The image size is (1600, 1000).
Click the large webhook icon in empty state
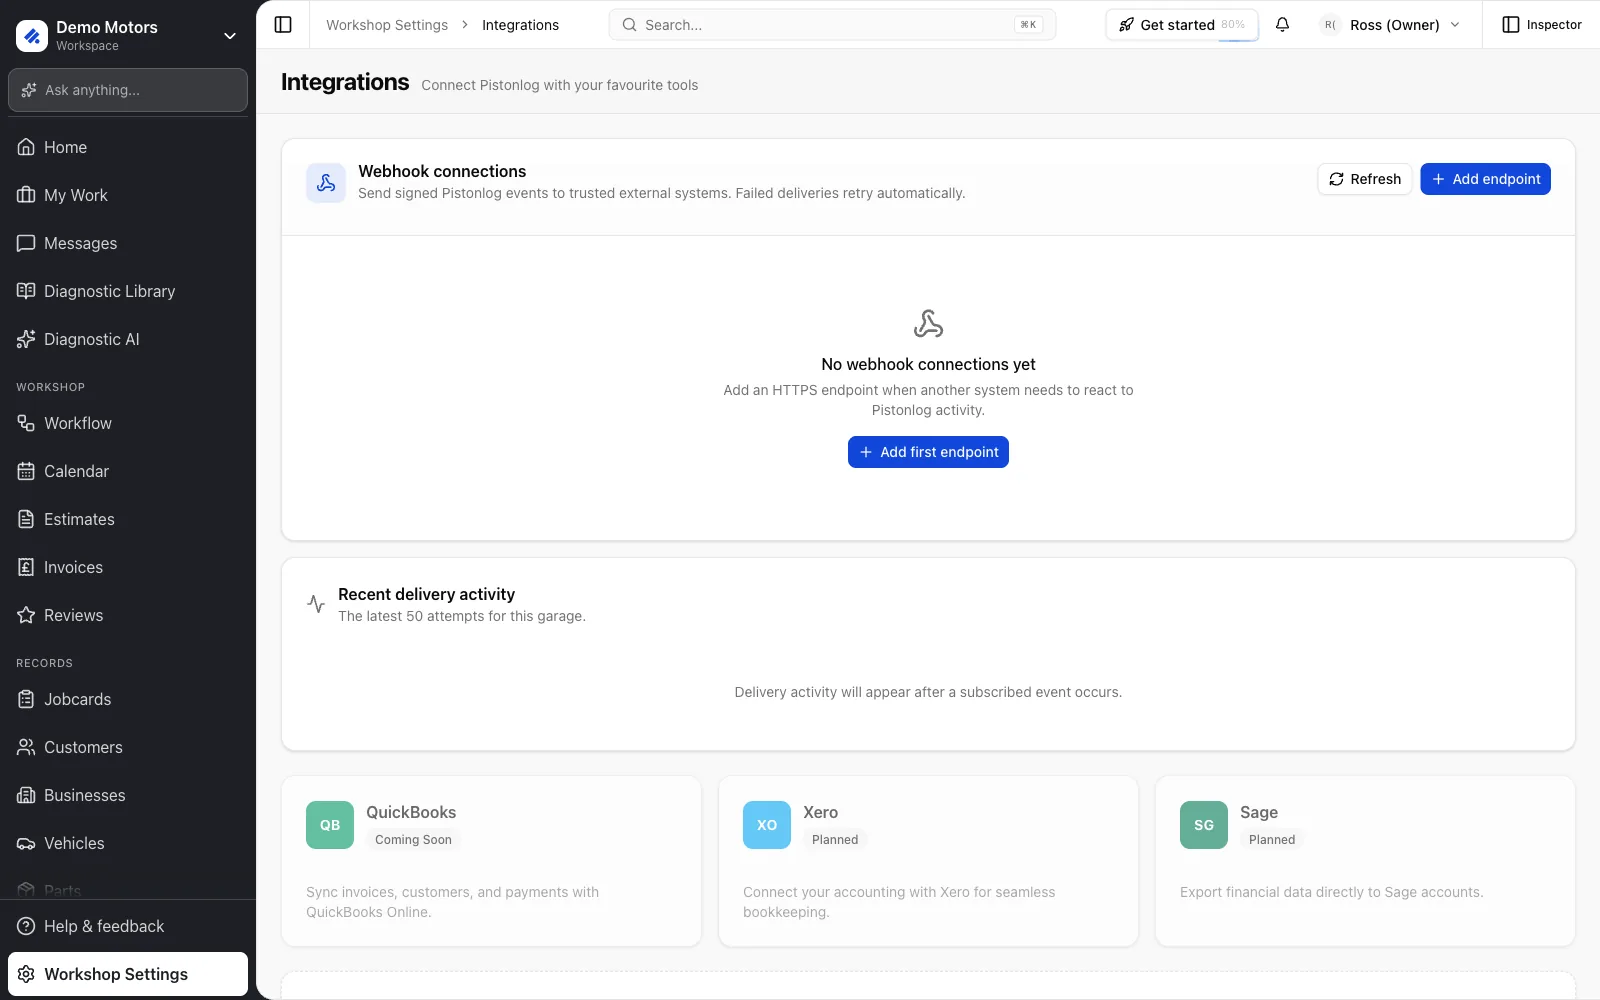tap(928, 324)
